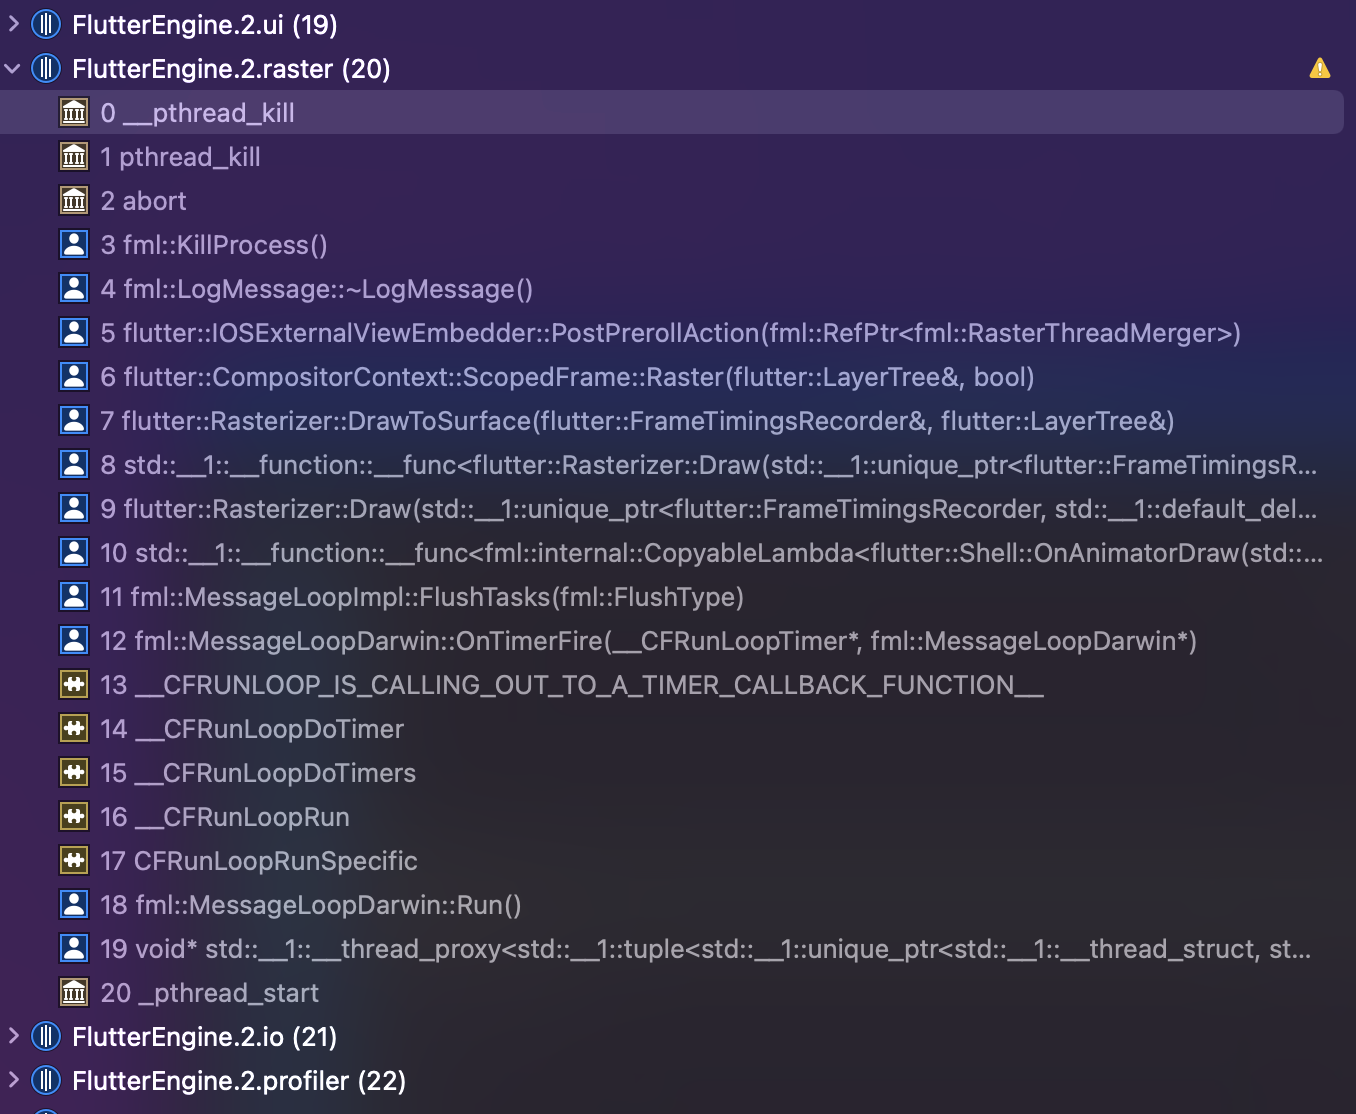Image resolution: width=1356 pixels, height=1114 pixels.
Task: Expand the FlutterEngine.2.ui thread
Action: tap(12, 24)
